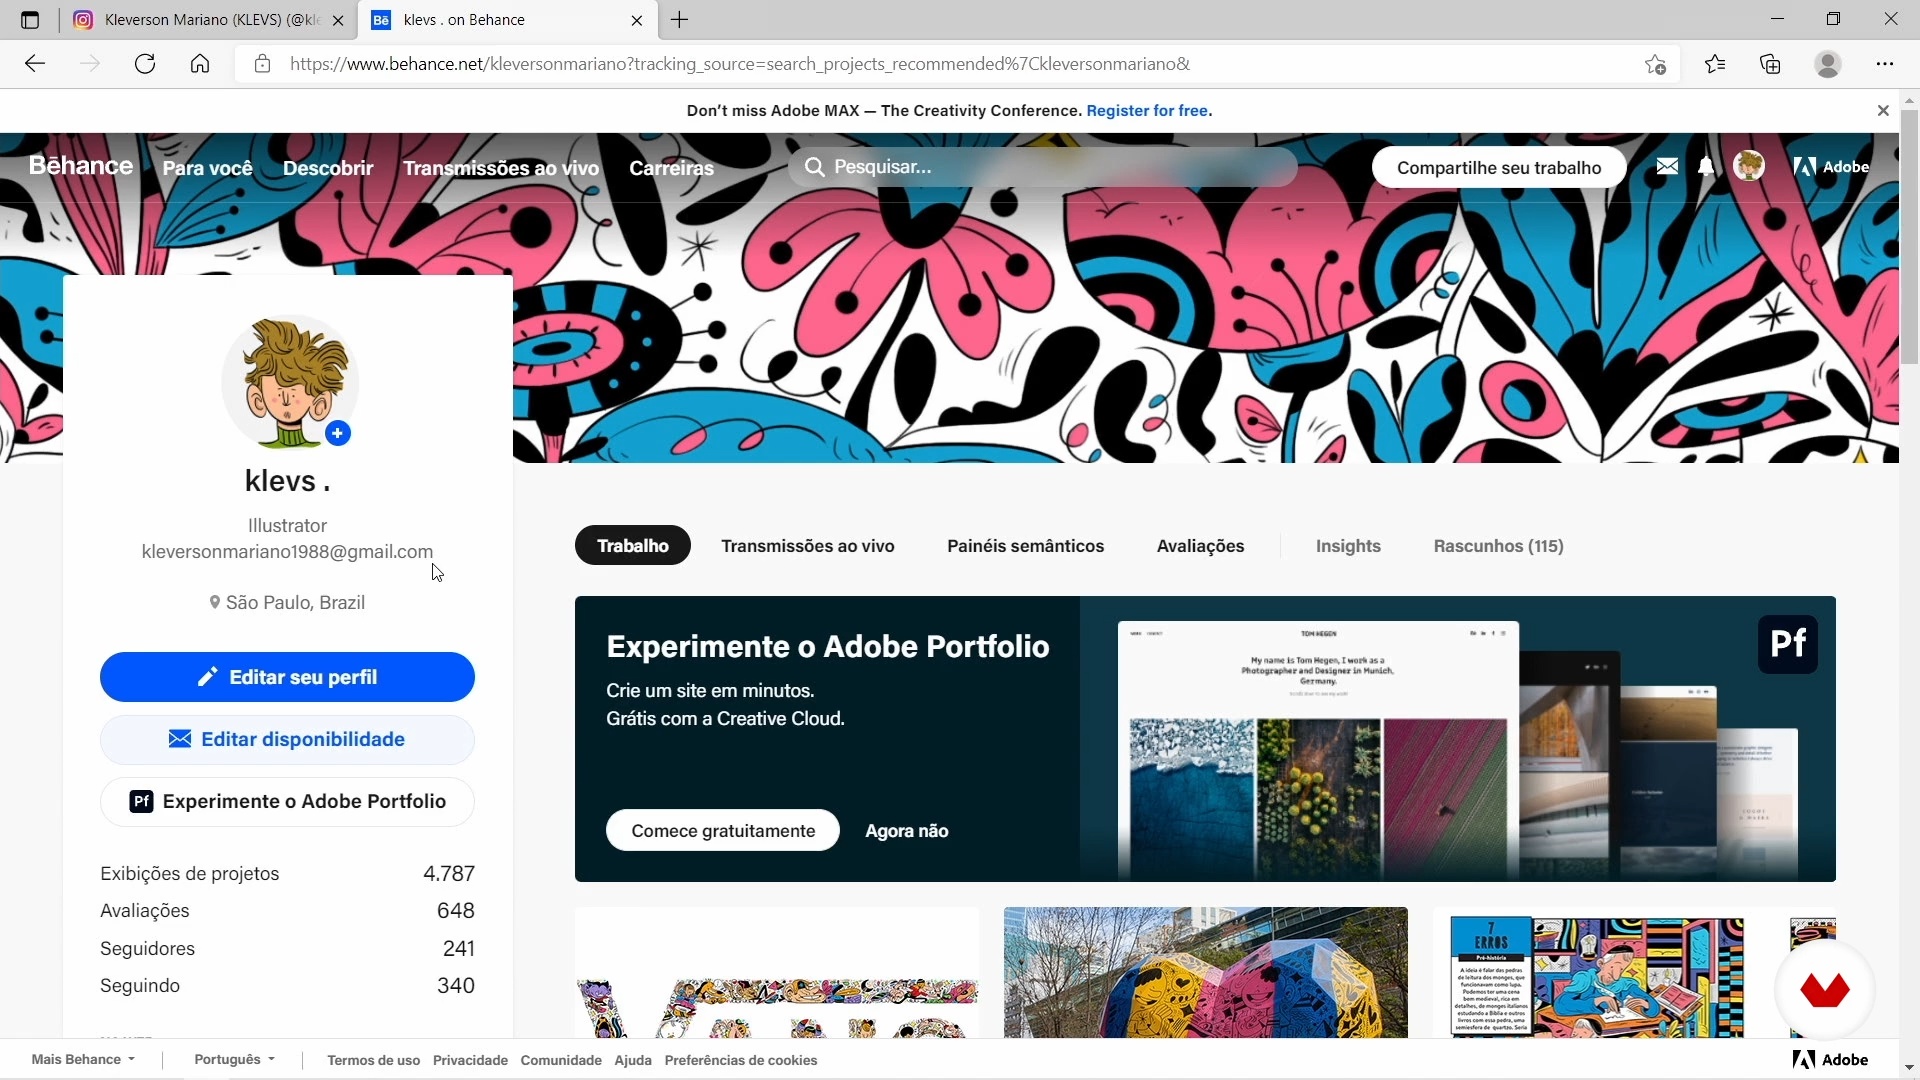
Task: Click Editar seu perfil button
Action: 287,677
